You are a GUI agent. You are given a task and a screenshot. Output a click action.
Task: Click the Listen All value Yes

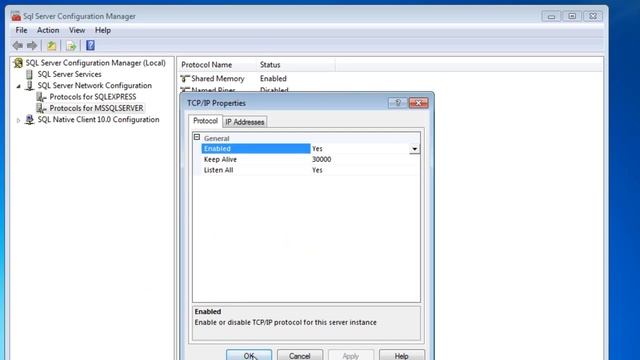pos(317,170)
